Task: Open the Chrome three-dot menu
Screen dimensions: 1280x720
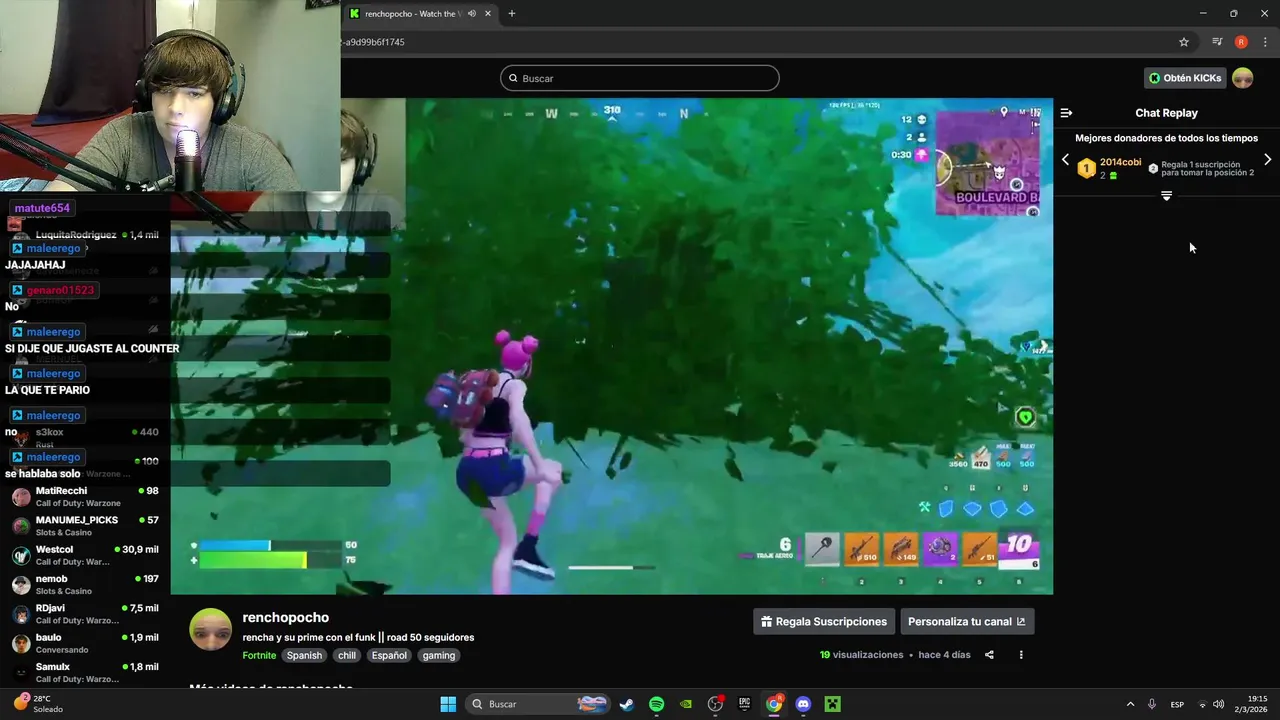Action: click(1265, 42)
